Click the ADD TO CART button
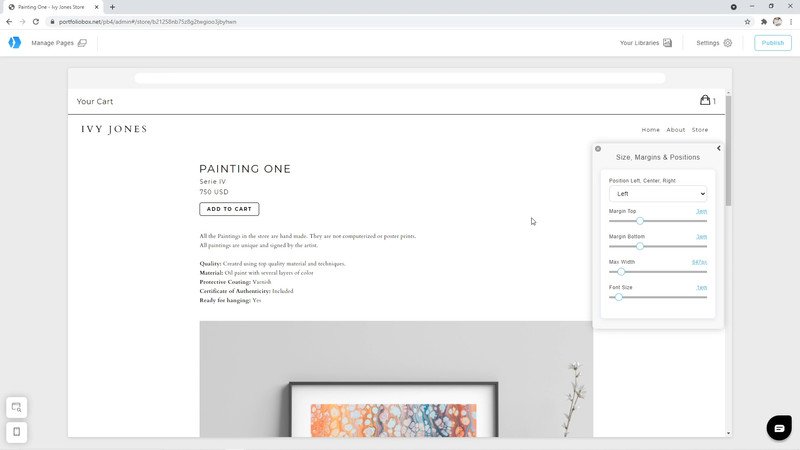The width and height of the screenshot is (800, 450). click(x=229, y=209)
